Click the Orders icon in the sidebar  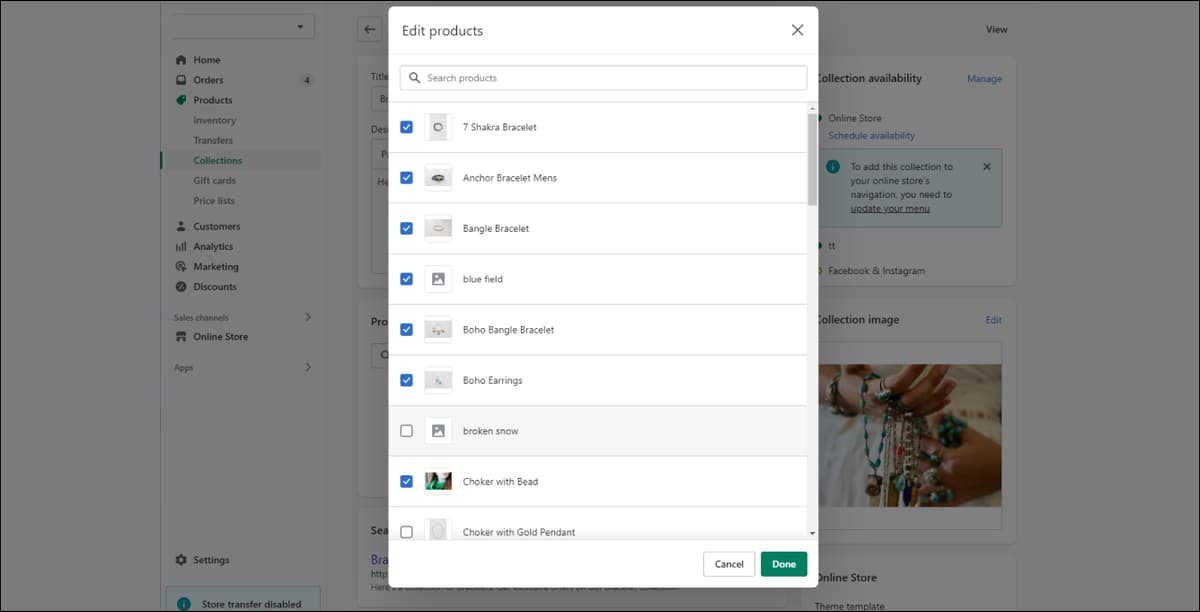coord(181,80)
